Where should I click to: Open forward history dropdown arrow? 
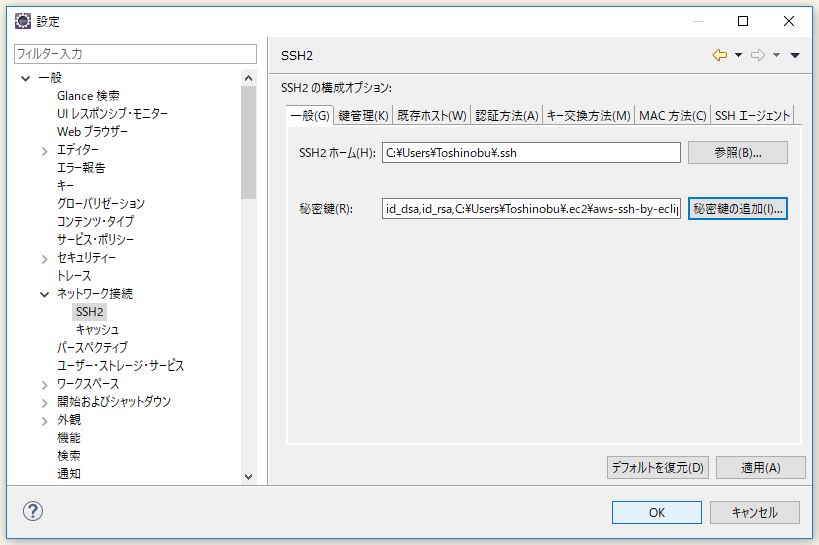tap(777, 55)
